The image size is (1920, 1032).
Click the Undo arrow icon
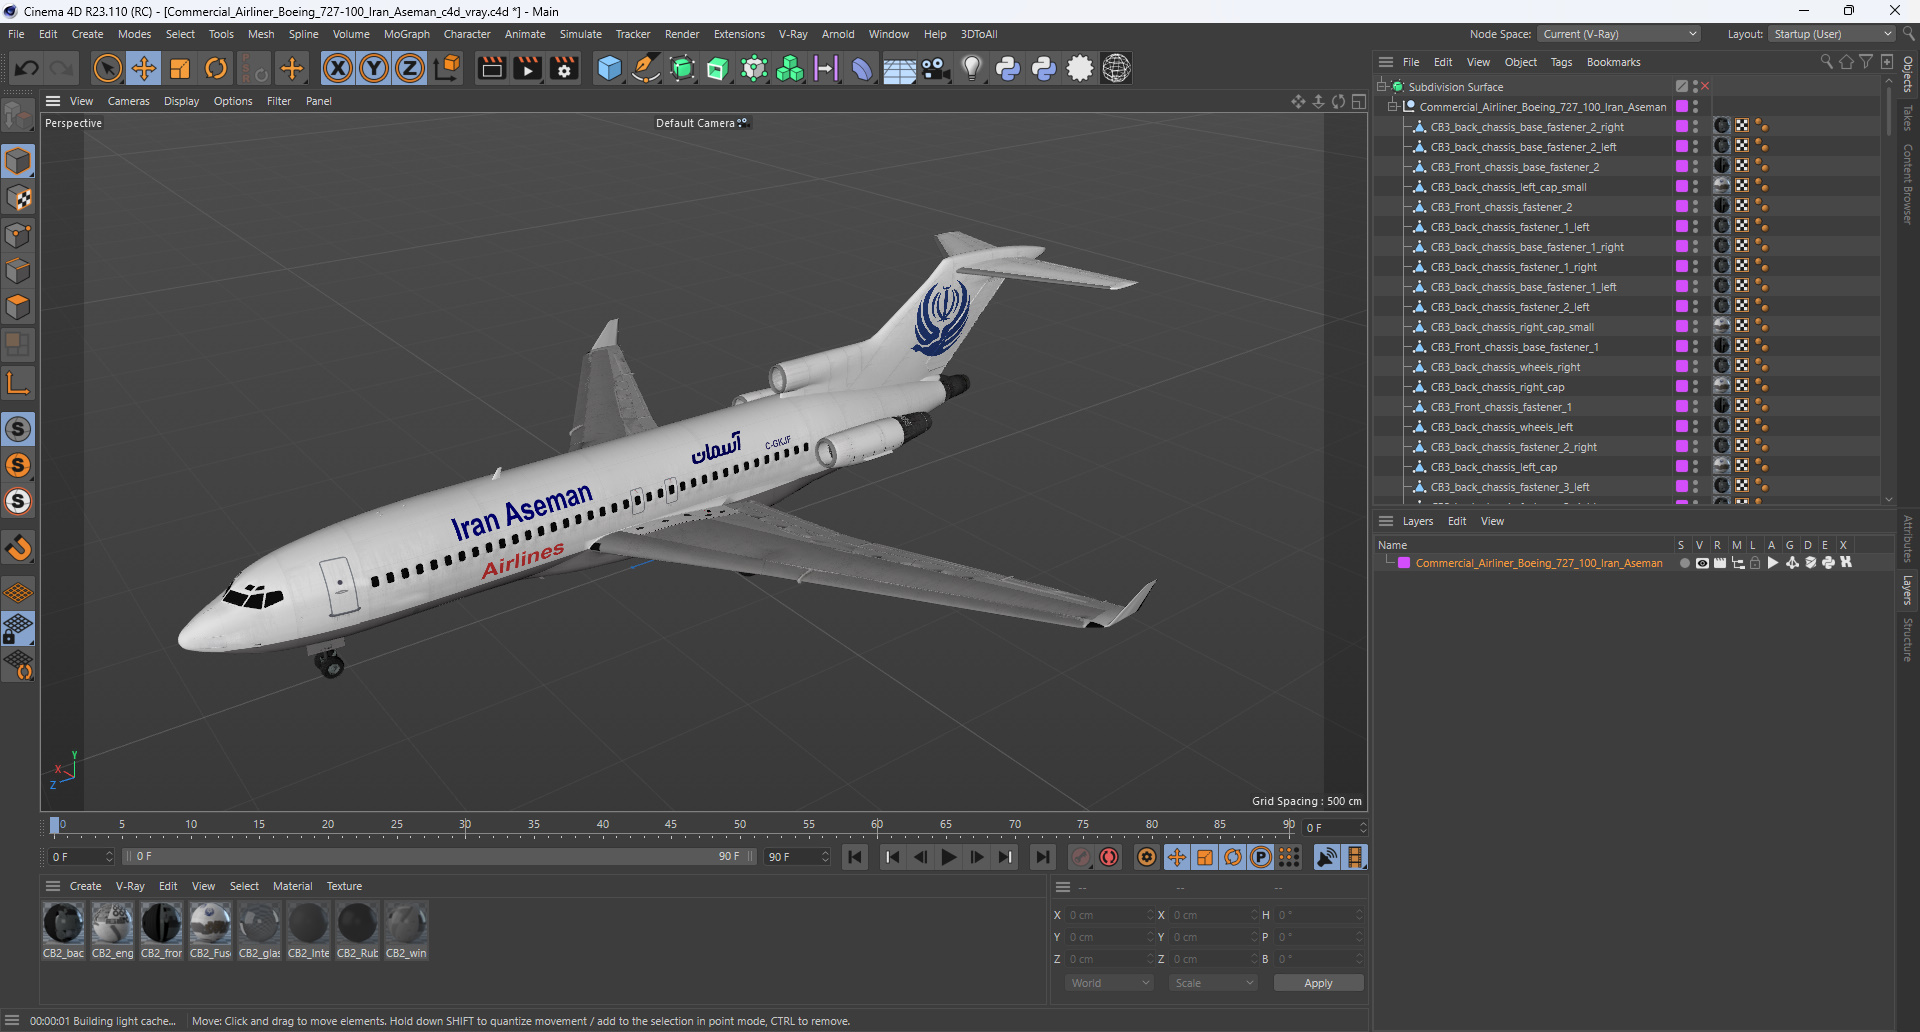coord(27,68)
